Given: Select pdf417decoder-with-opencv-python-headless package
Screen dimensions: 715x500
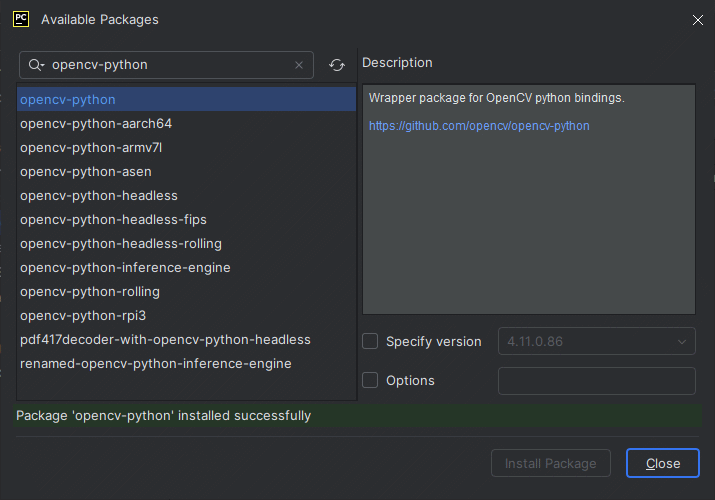Looking at the screenshot, I should [x=186, y=340].
